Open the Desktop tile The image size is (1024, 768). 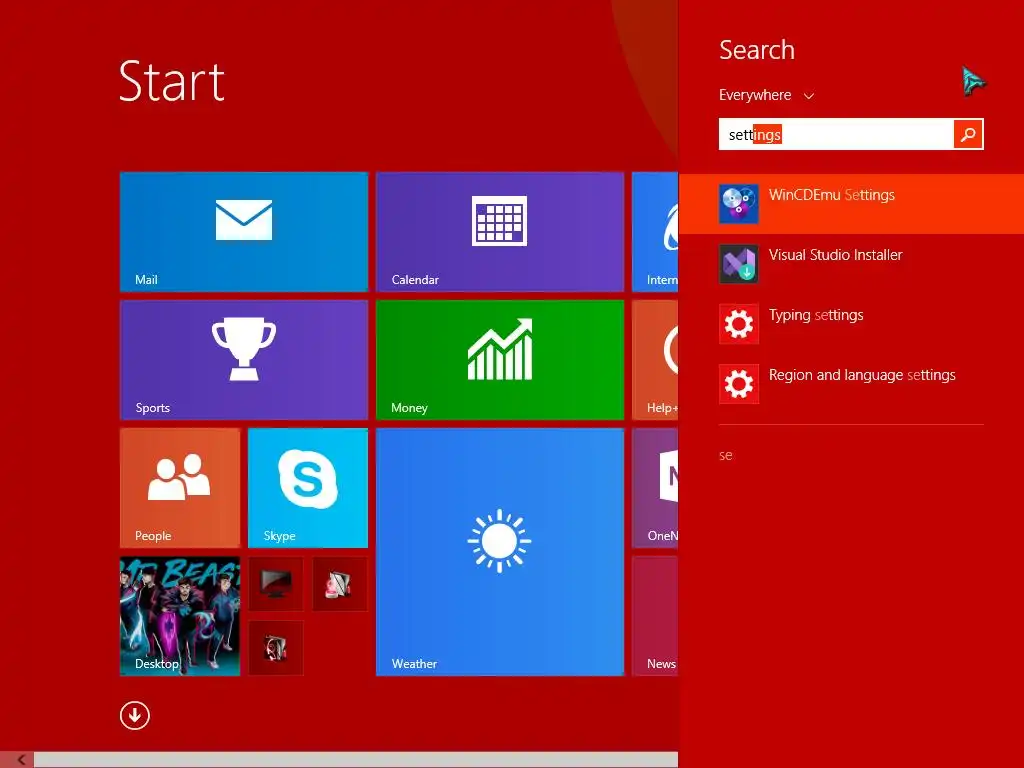(180, 615)
